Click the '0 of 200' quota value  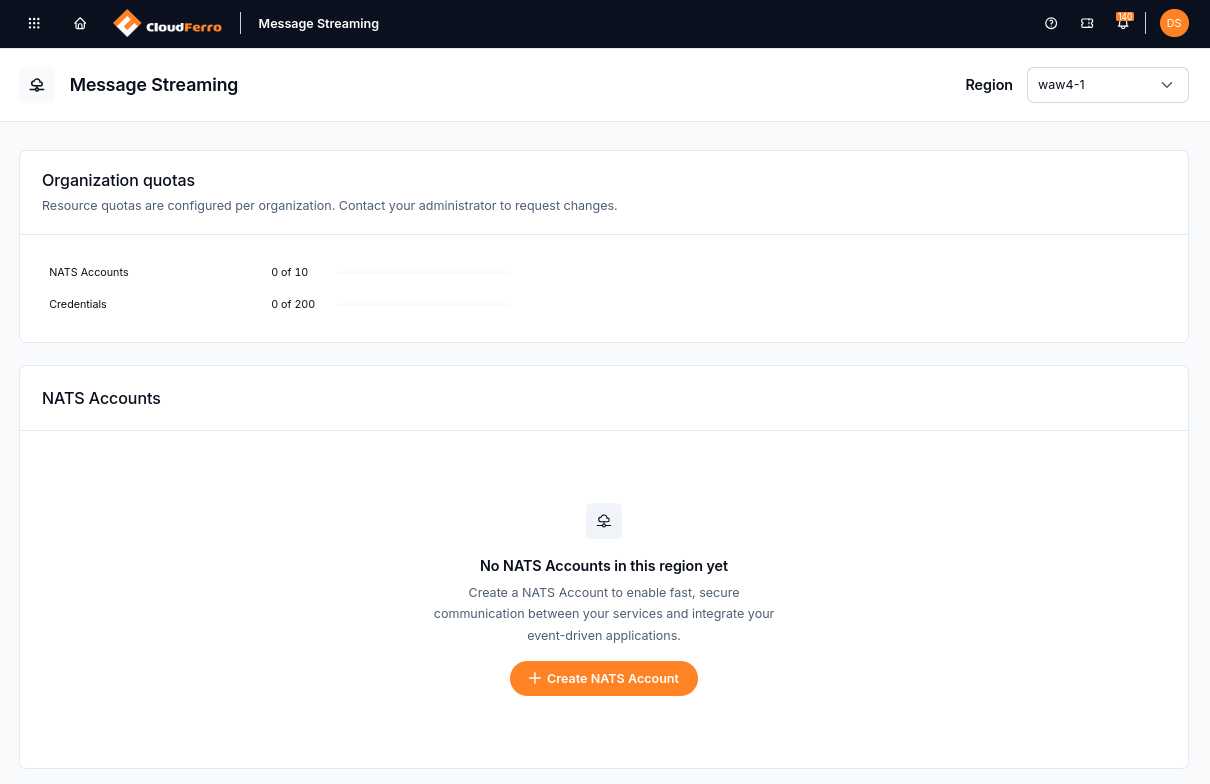point(293,304)
